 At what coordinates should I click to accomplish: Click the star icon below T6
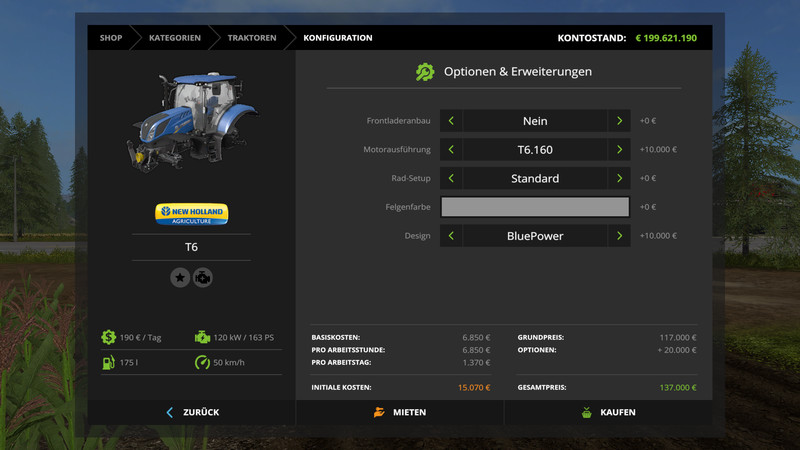[x=180, y=277]
